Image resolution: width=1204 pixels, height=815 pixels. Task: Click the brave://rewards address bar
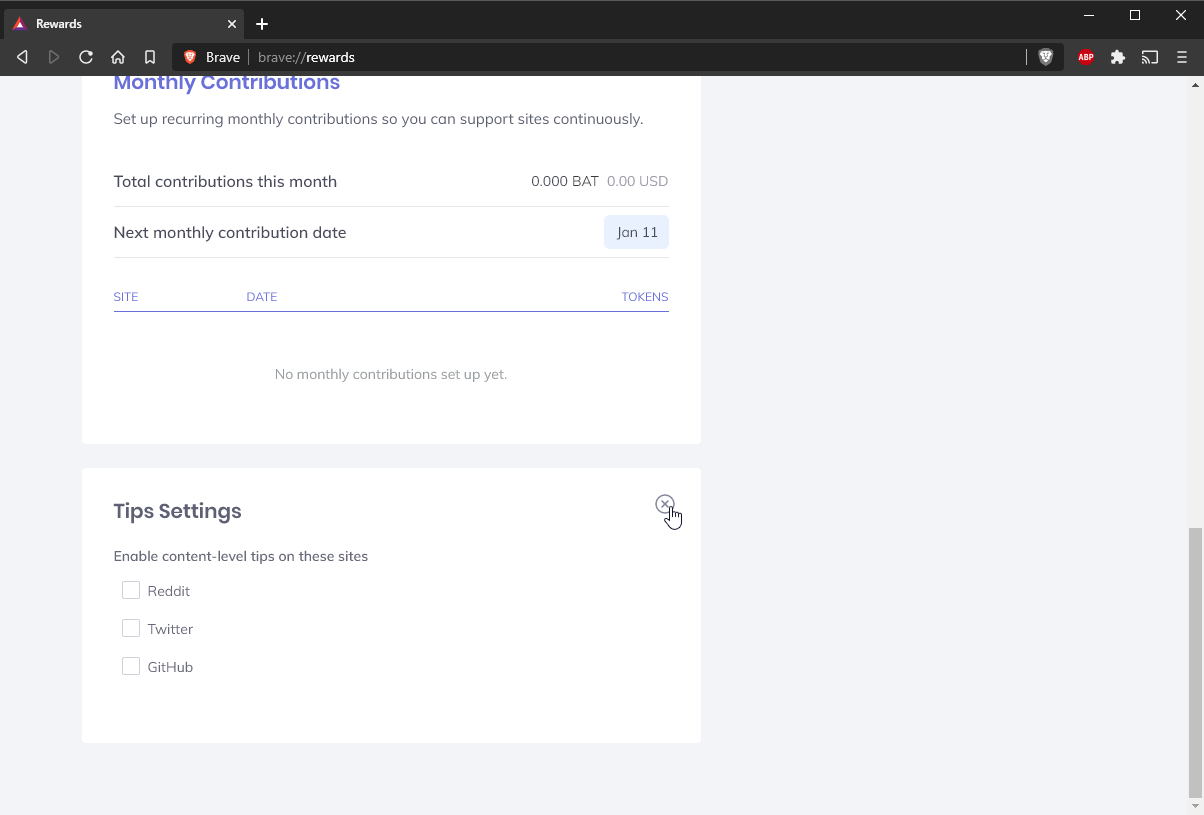[x=600, y=57]
